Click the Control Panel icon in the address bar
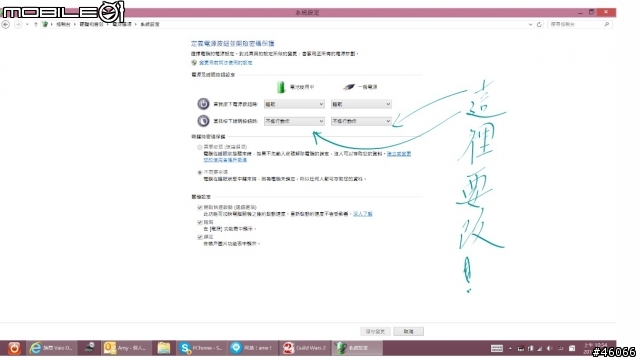The image size is (640, 360). (x=44, y=24)
